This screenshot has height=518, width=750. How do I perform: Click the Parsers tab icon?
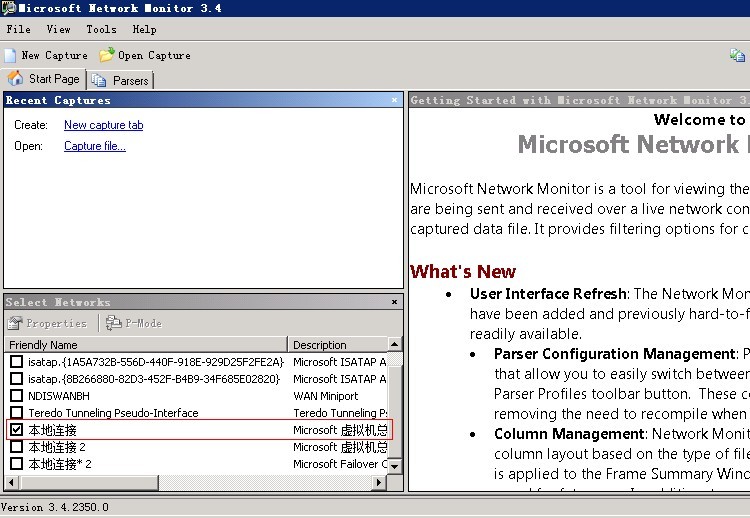coord(99,80)
